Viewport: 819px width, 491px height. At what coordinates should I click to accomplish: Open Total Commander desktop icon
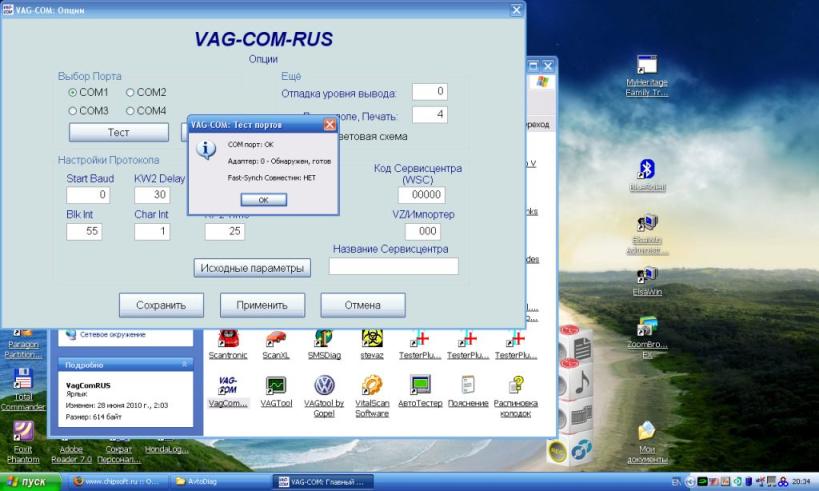(x=23, y=382)
